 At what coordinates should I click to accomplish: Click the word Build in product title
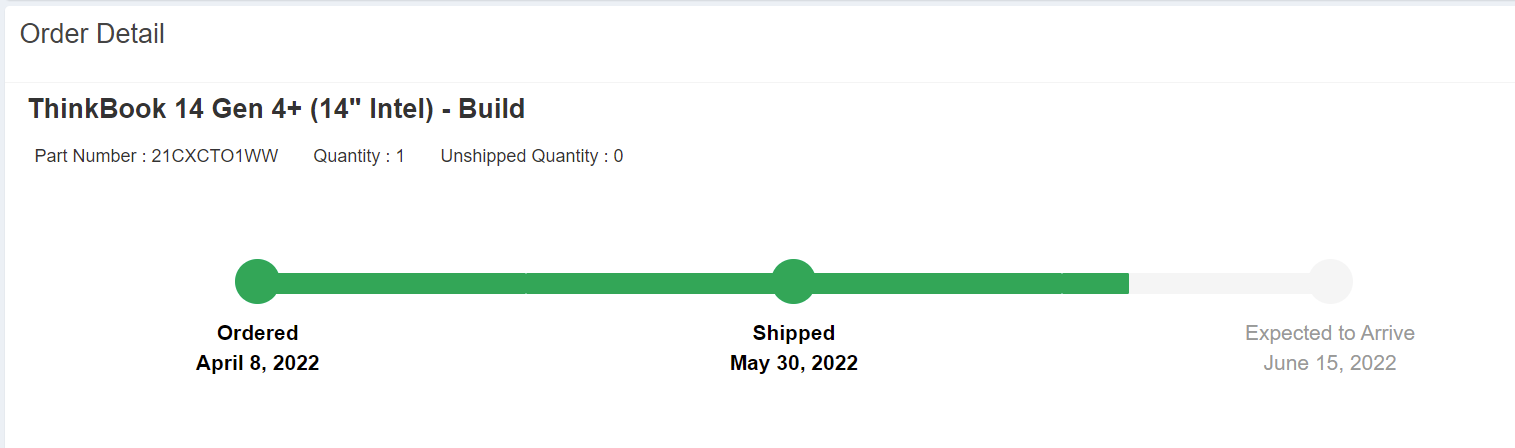click(x=492, y=109)
